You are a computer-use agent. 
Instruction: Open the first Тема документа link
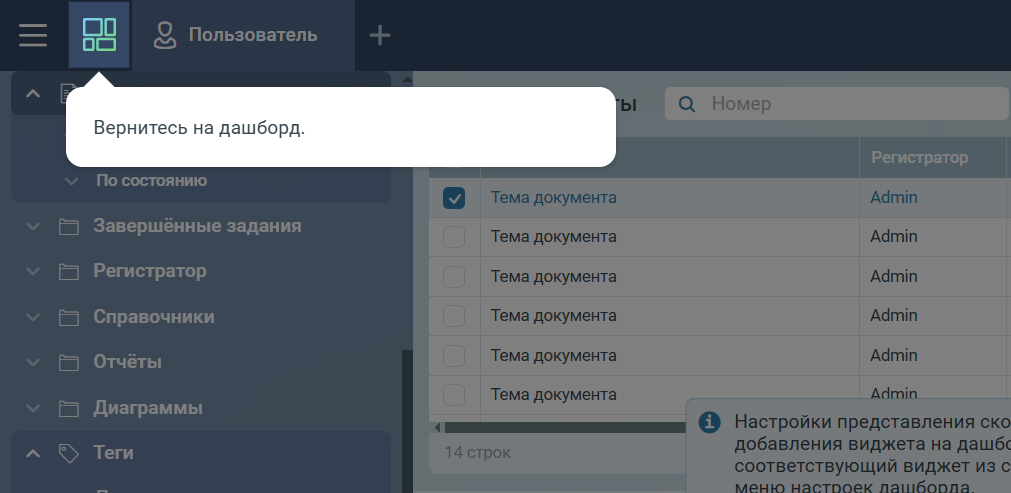[x=553, y=198]
